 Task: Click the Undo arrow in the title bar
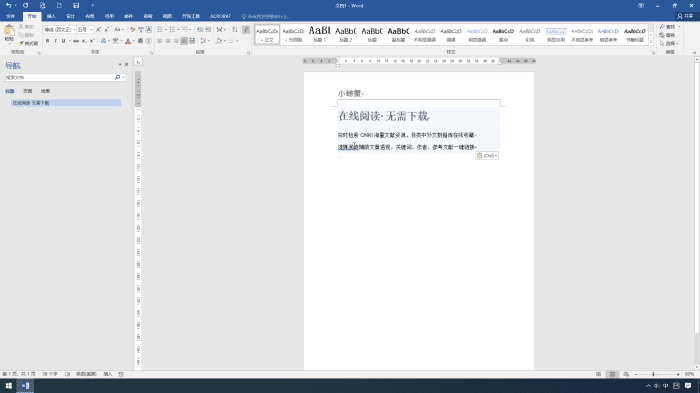pyautogui.click(x=8, y=5)
